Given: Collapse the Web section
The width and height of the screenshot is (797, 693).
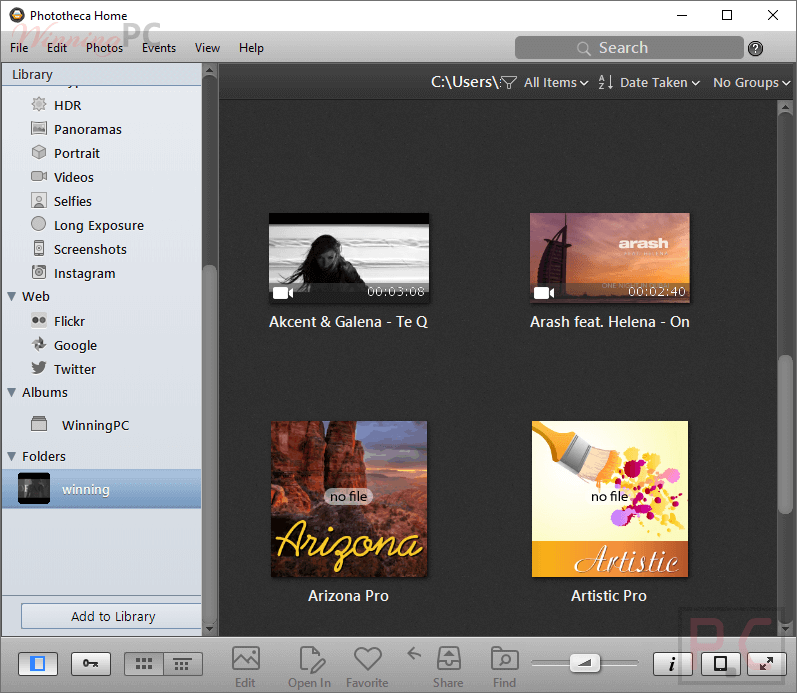Looking at the screenshot, I should 12,296.
